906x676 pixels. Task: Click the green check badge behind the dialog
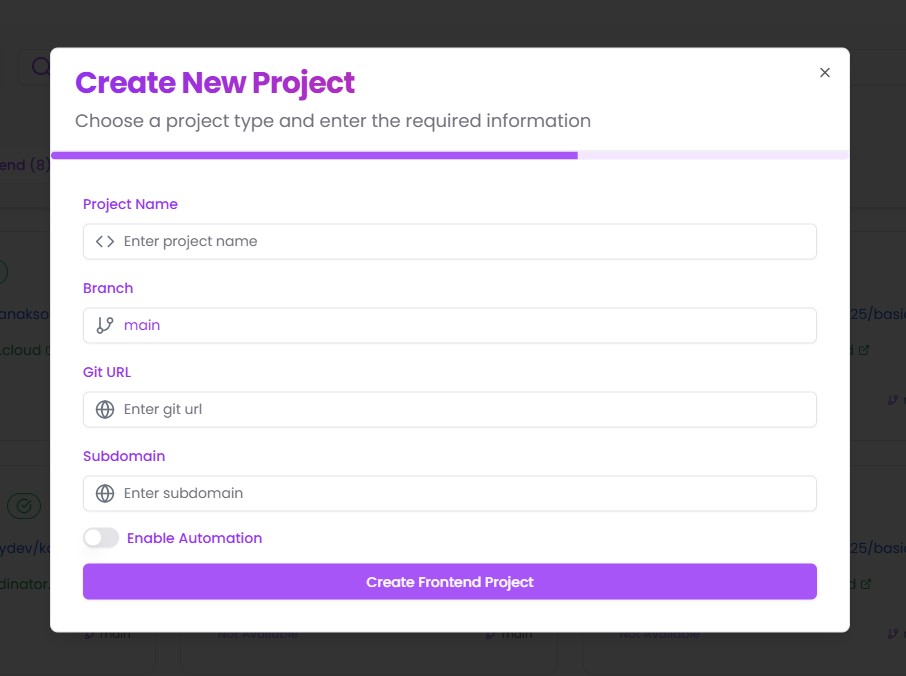pos(24,506)
